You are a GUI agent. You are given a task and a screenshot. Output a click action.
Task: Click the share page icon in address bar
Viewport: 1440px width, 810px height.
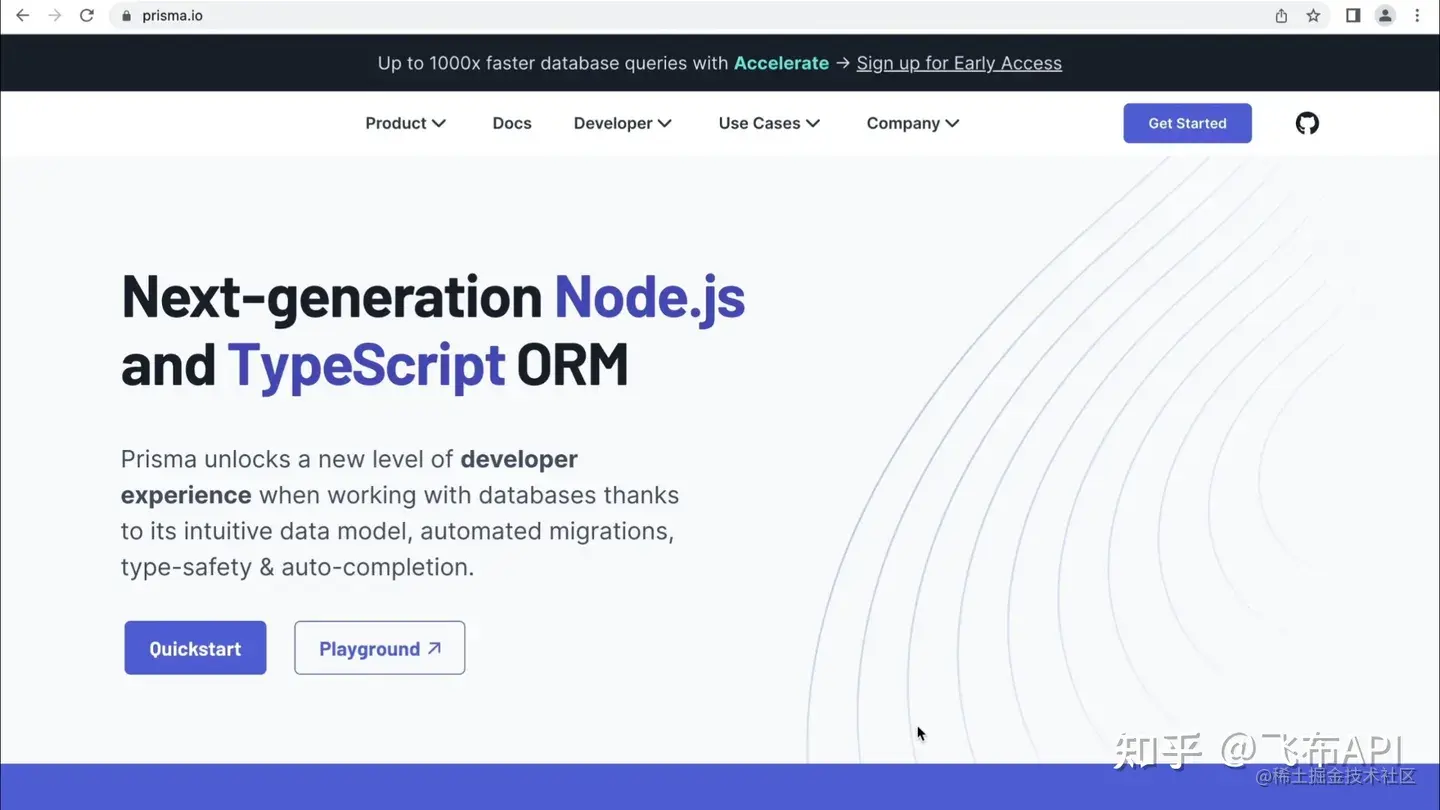point(1281,16)
